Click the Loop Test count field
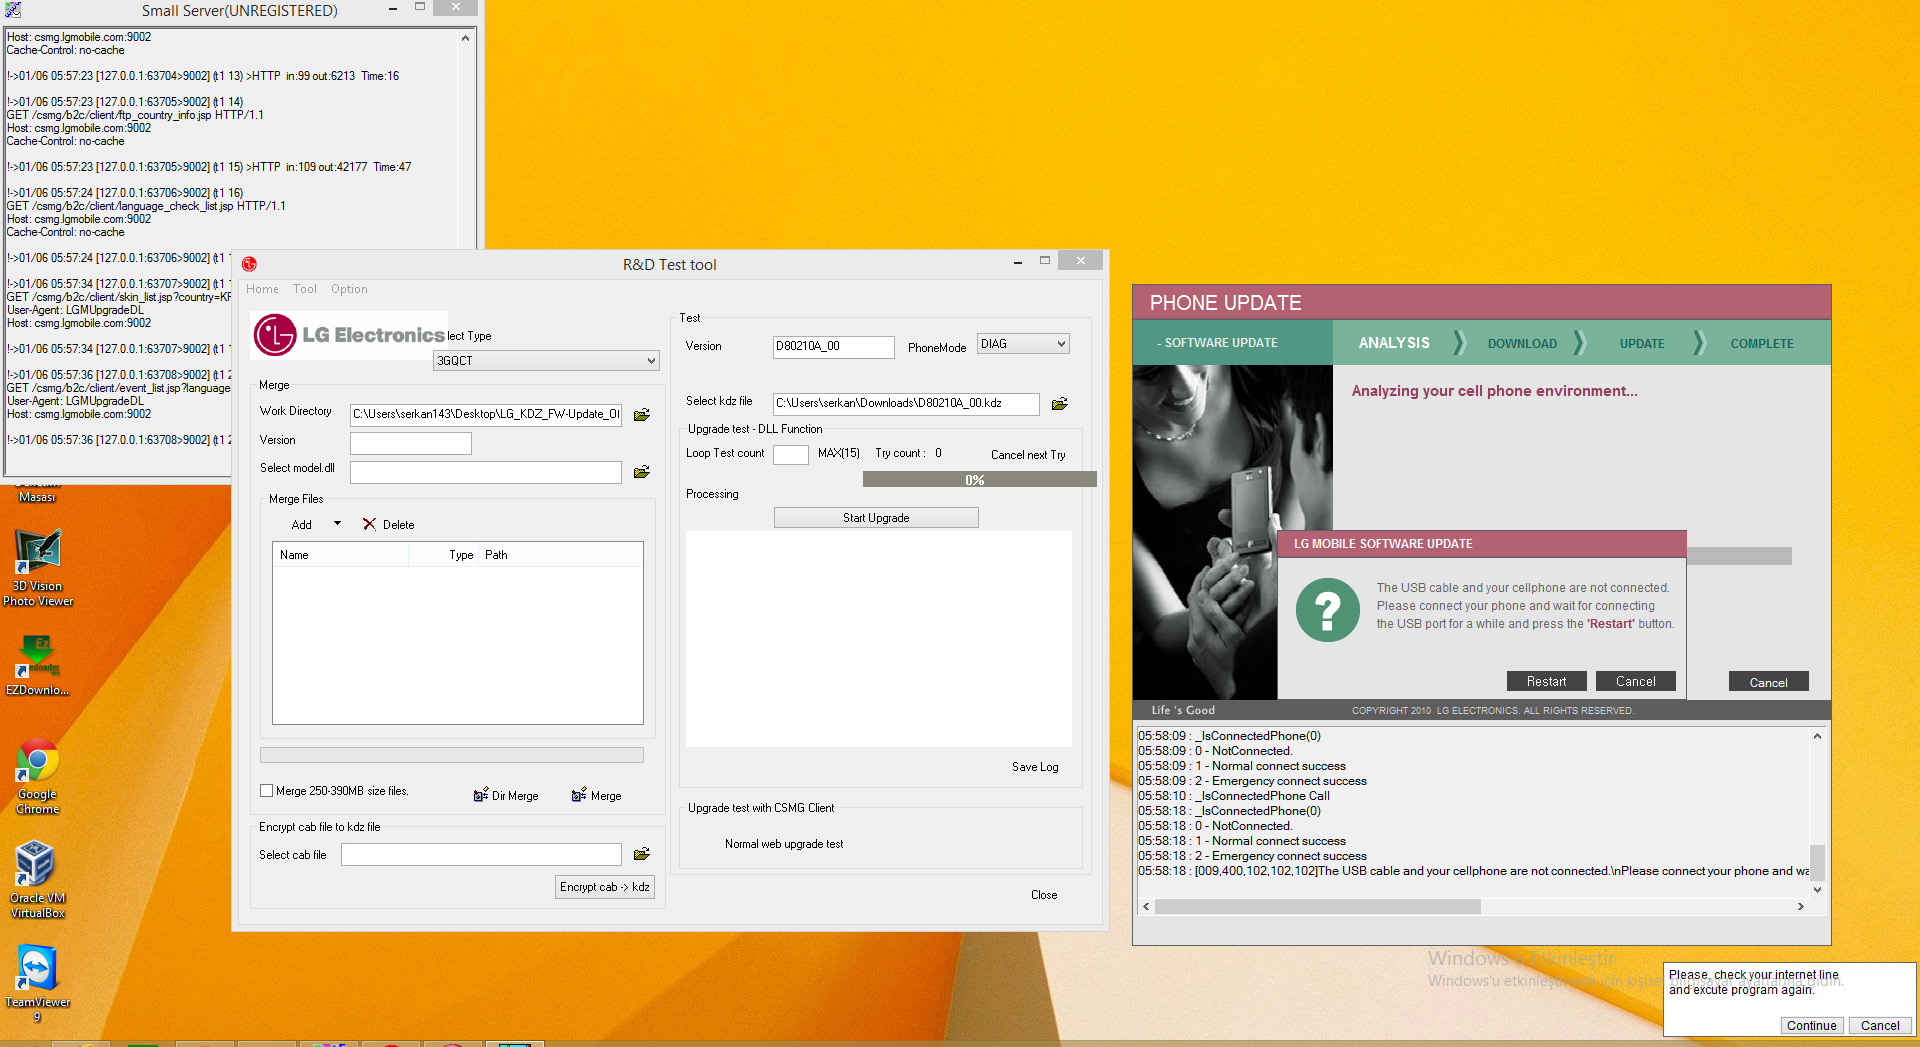The image size is (1920, 1047). click(x=790, y=454)
